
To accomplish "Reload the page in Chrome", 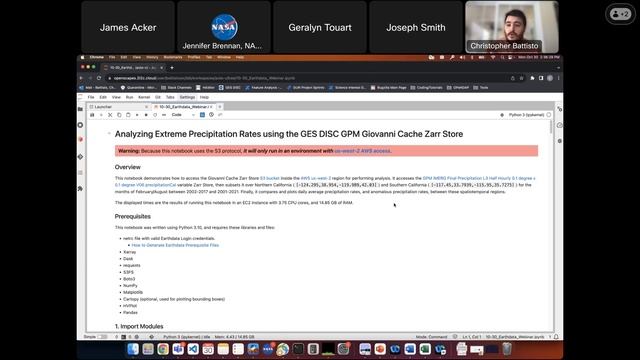I will pos(99,78).
